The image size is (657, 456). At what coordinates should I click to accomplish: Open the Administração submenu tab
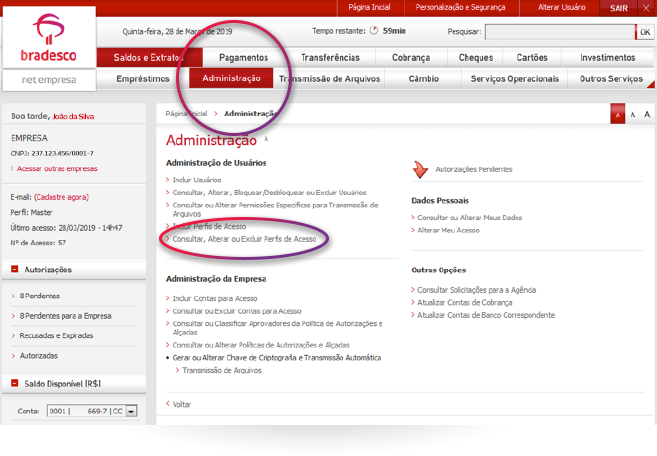coord(231,79)
